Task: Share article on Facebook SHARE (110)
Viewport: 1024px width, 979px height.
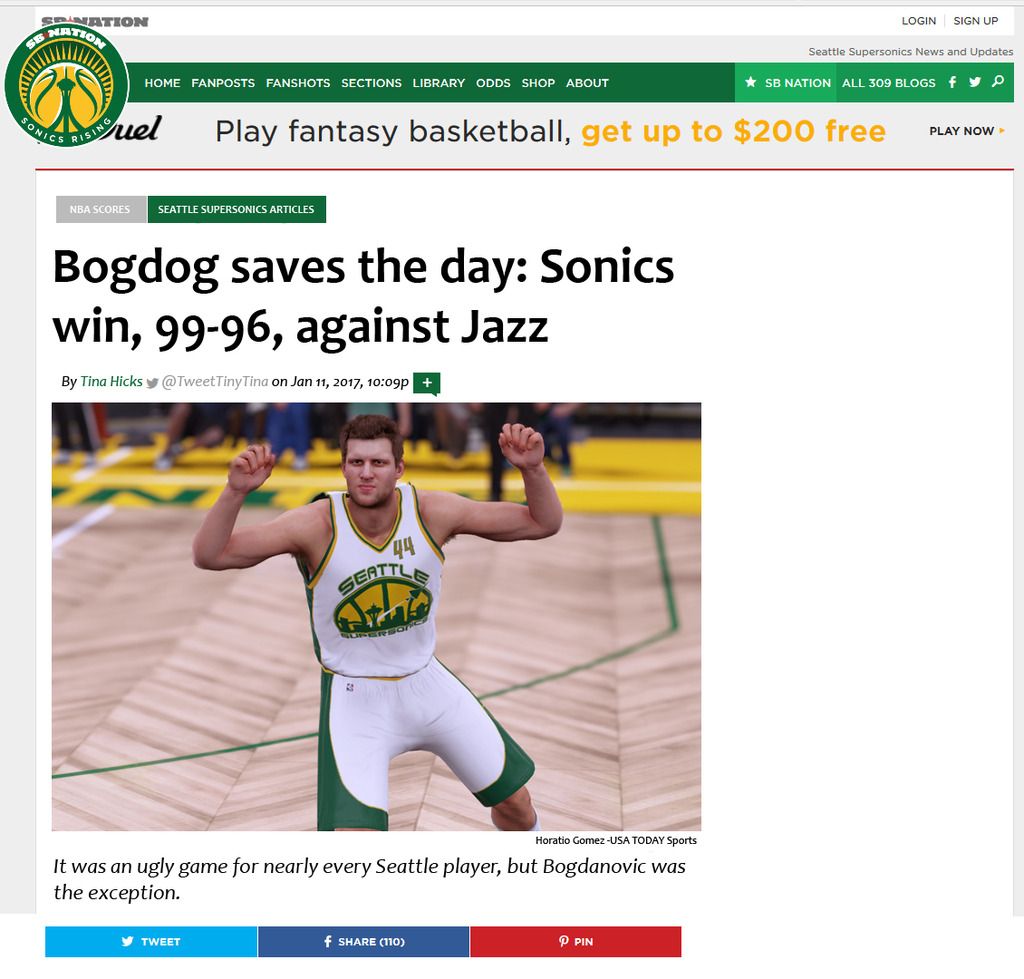Action: pyautogui.click(x=363, y=941)
